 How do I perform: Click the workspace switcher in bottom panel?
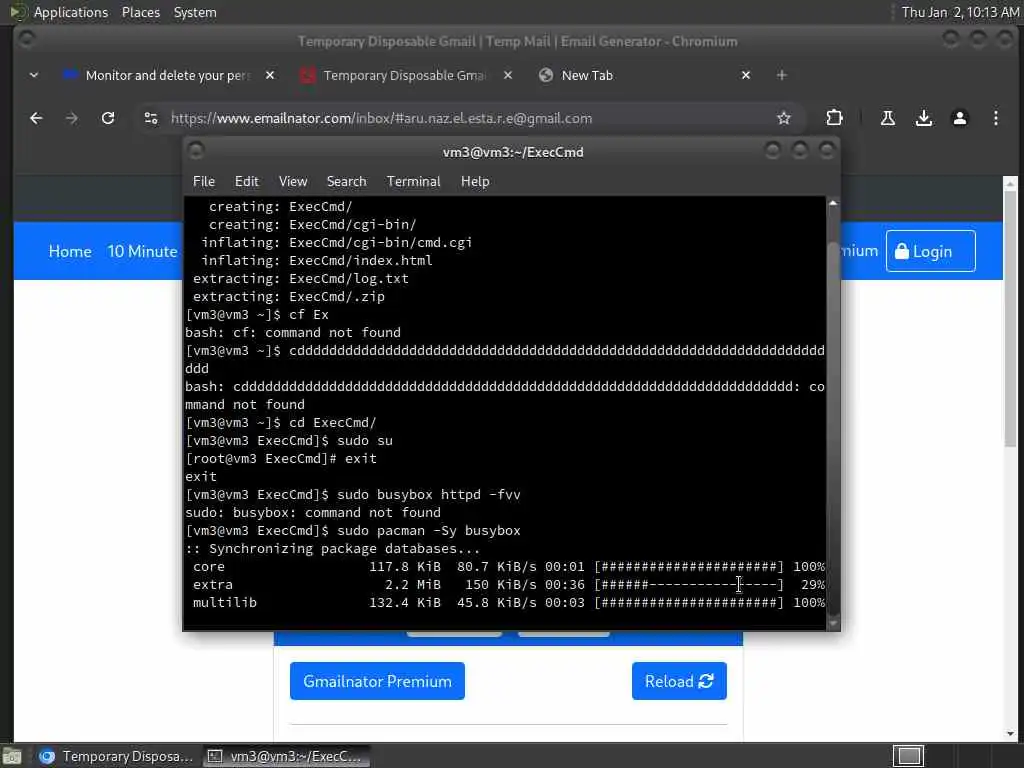pyautogui.click(x=908, y=756)
